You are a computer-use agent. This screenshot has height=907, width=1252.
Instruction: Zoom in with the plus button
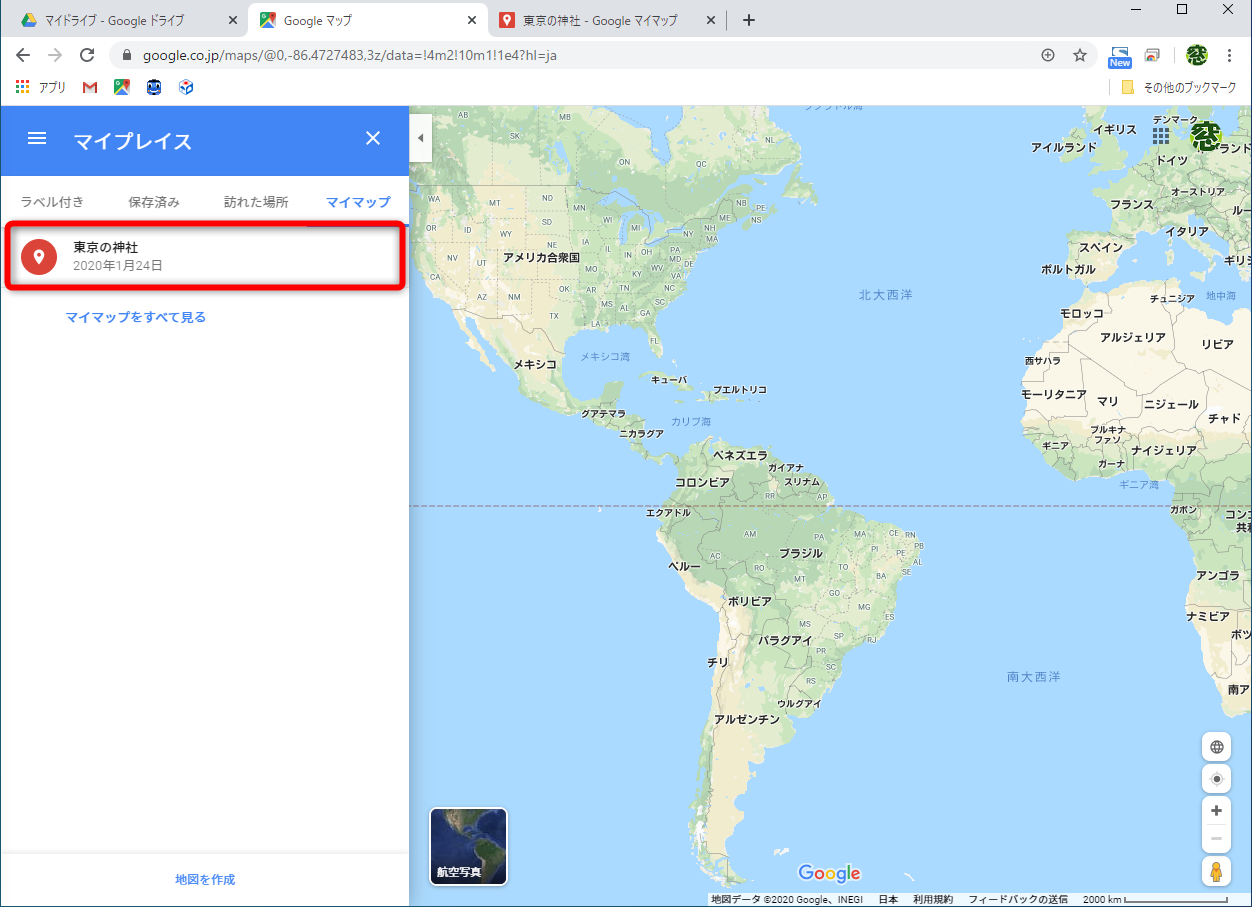click(x=1217, y=811)
